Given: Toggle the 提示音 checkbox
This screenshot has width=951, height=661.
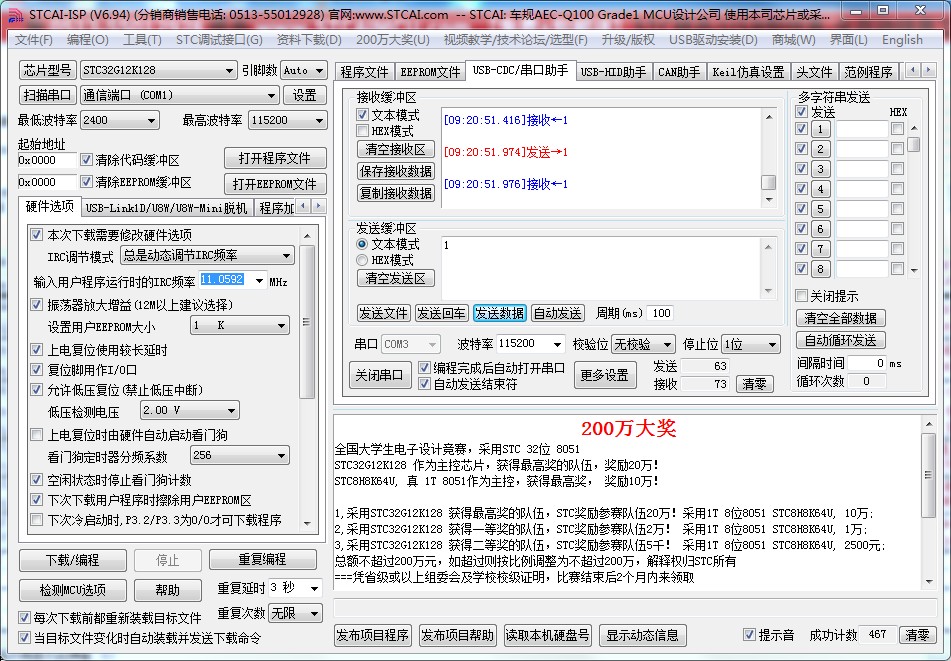Looking at the screenshot, I should 750,635.
